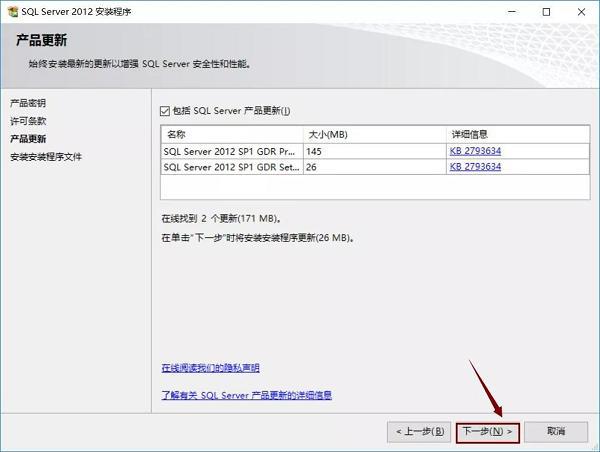
Task: Click the 上一步(B) back button
Action: click(418, 431)
